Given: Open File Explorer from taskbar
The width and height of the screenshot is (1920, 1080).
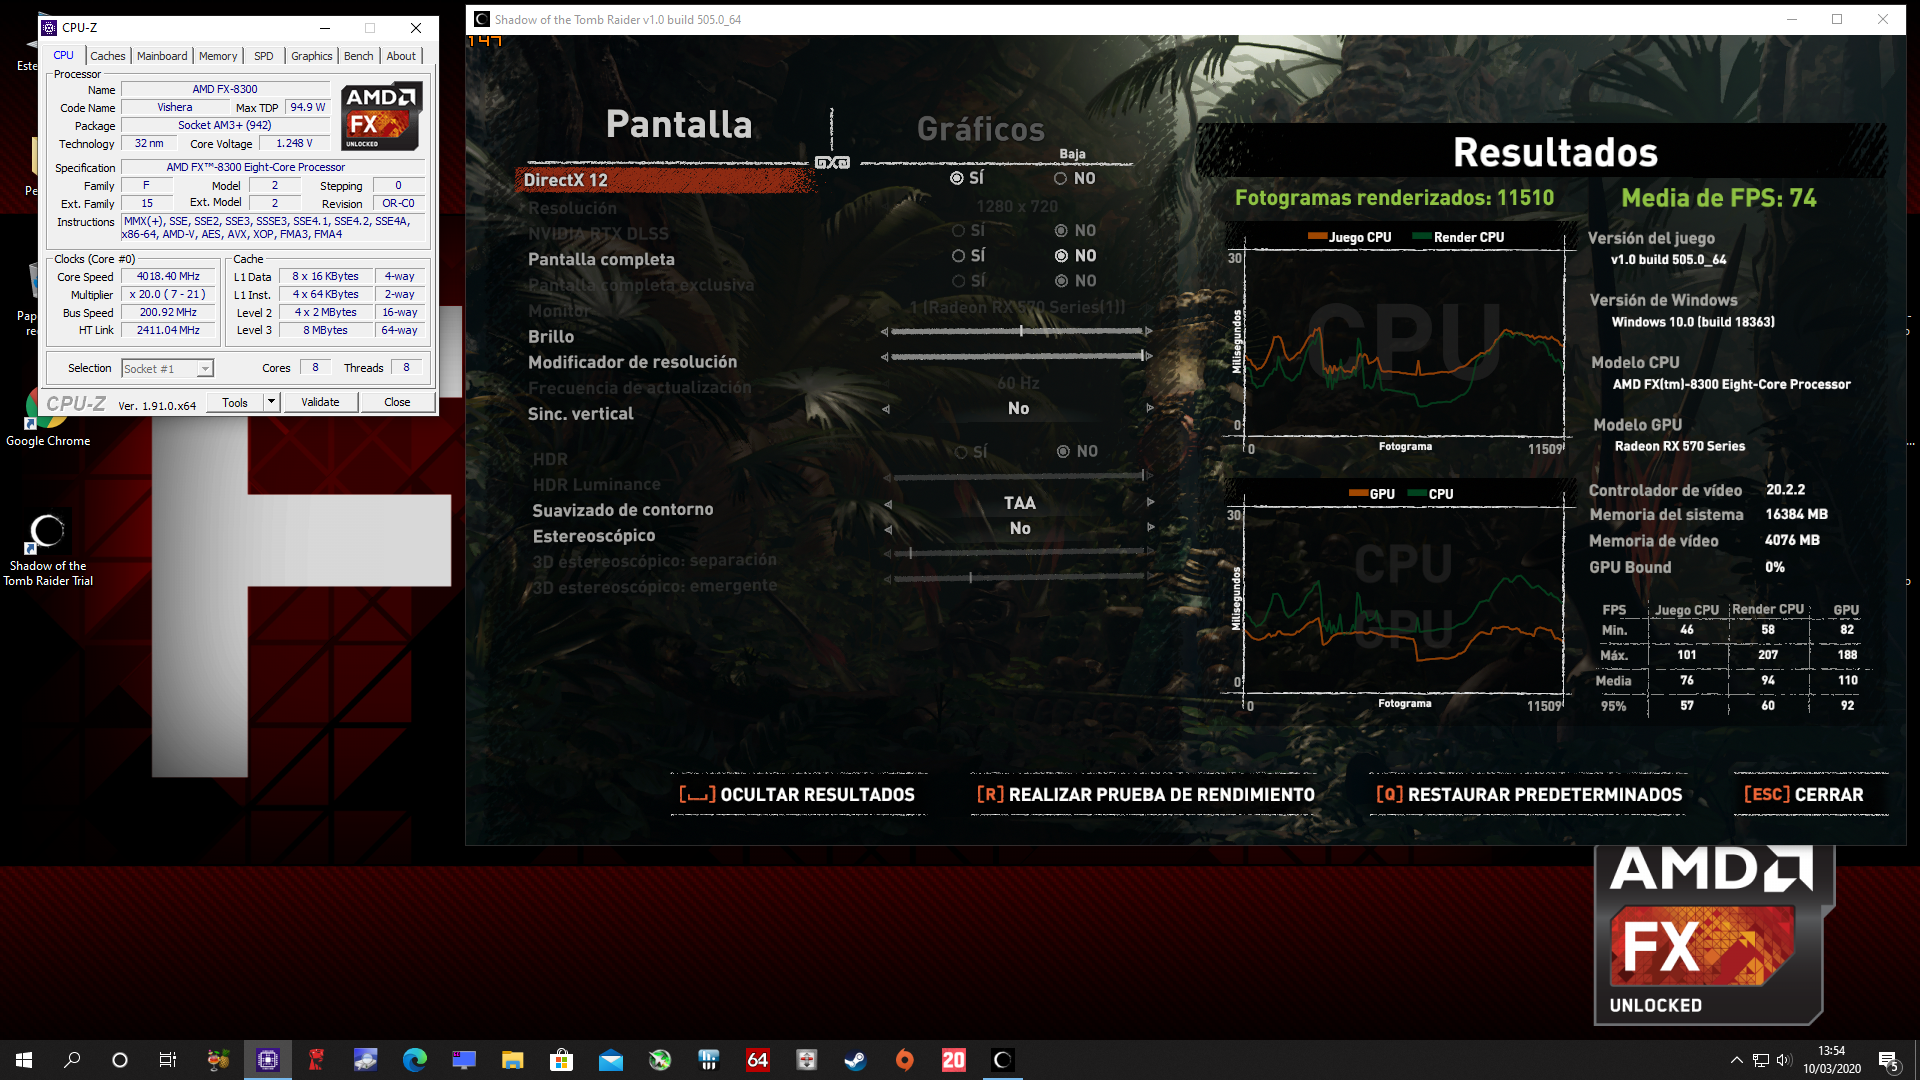Looking at the screenshot, I should 512,1060.
